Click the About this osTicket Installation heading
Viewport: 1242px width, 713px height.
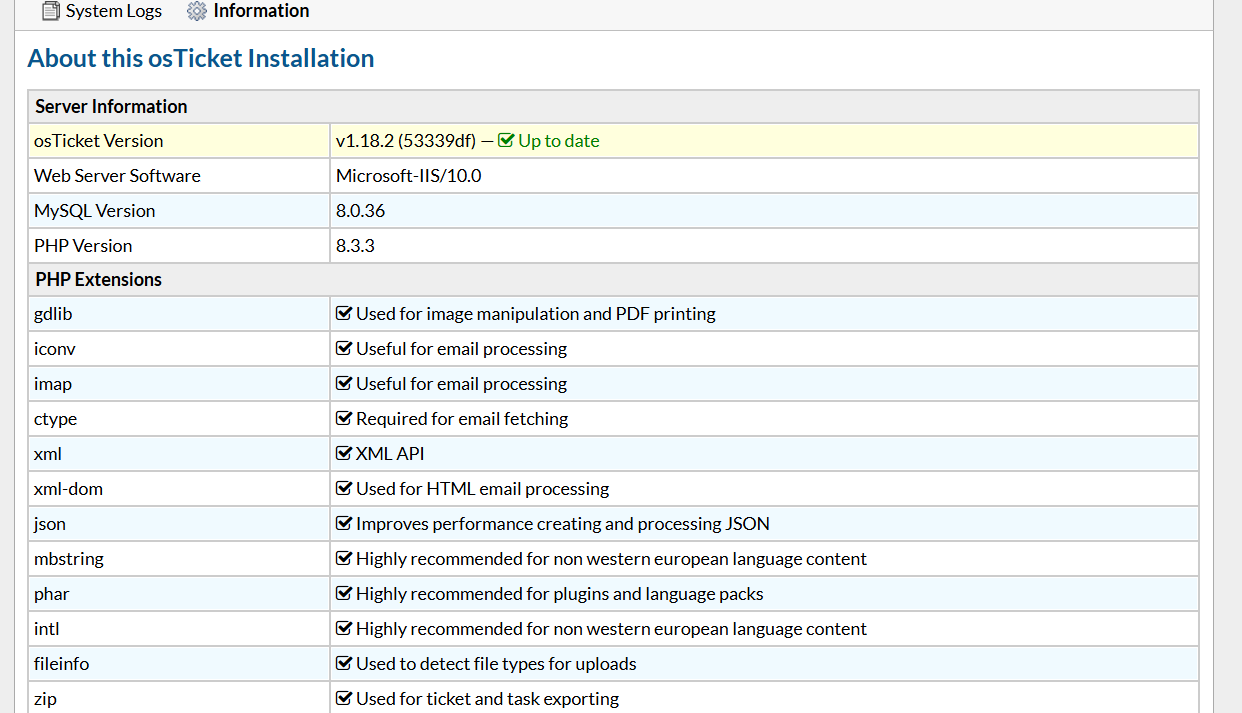(201, 58)
